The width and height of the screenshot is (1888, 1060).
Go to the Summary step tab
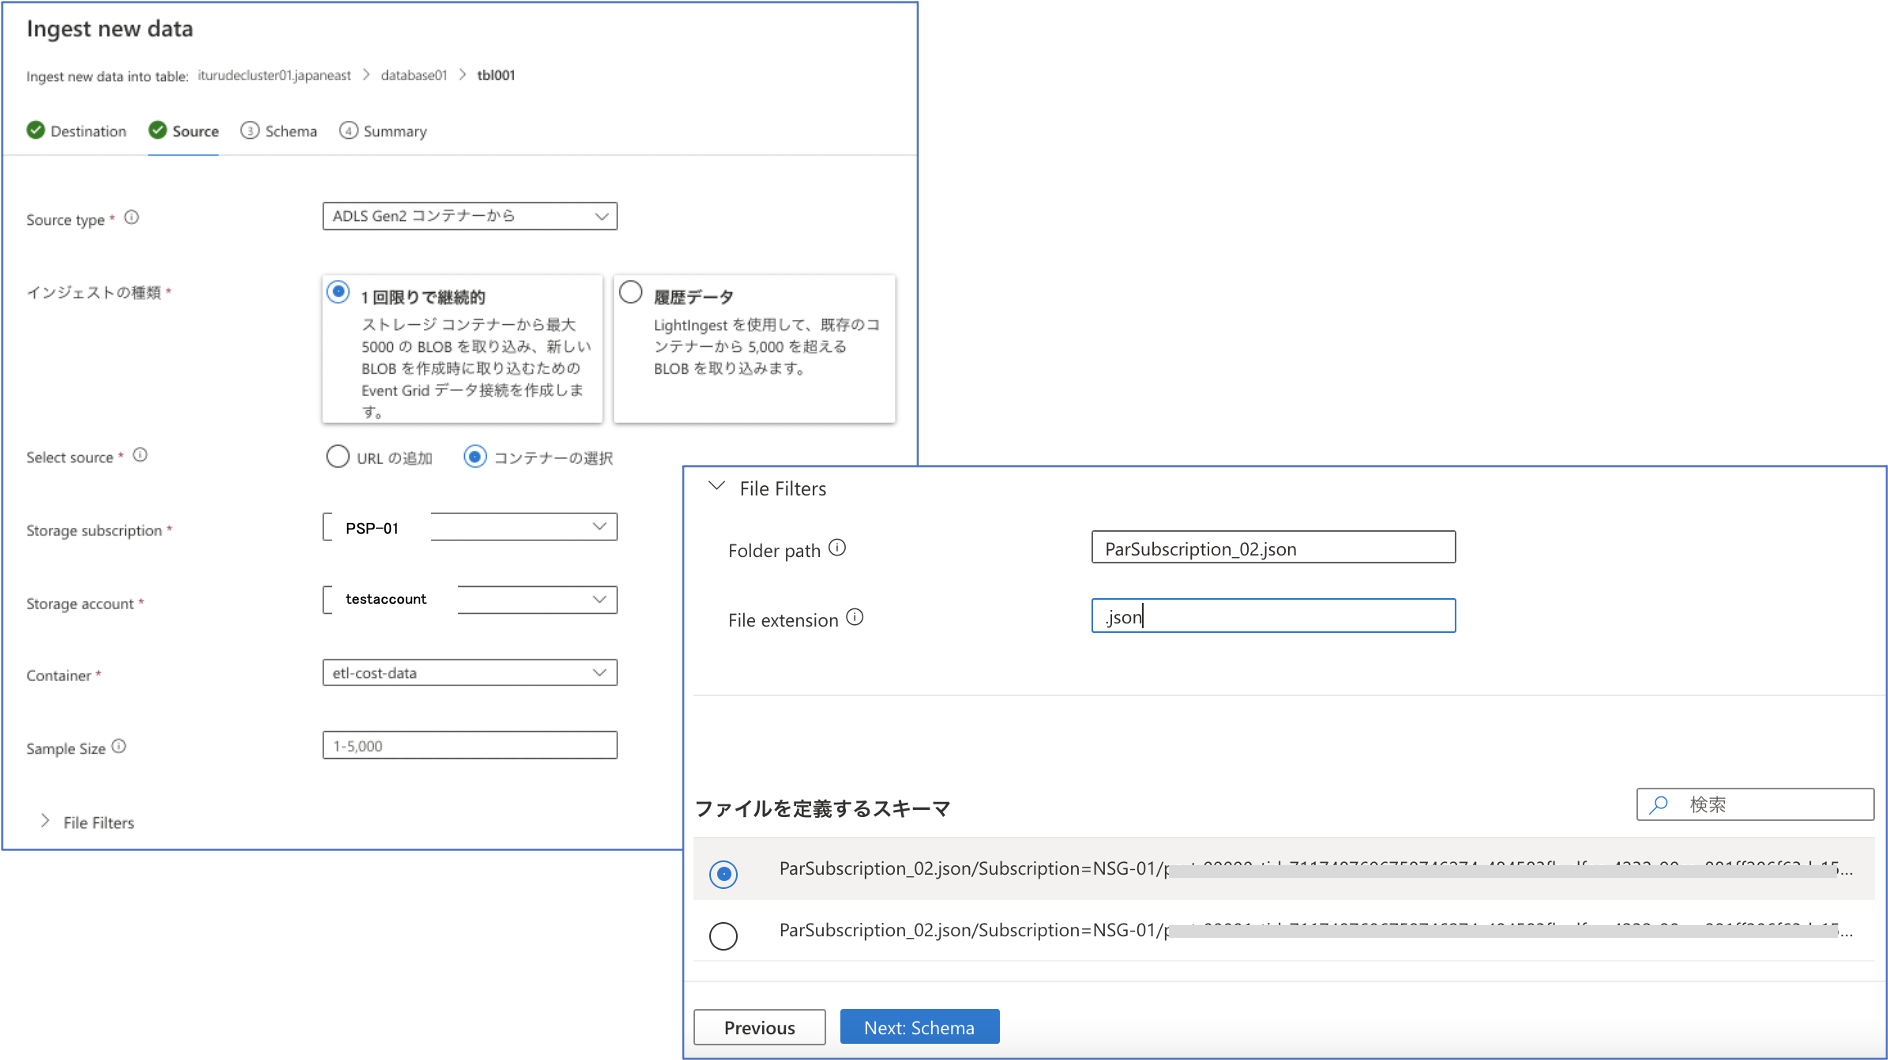[383, 131]
